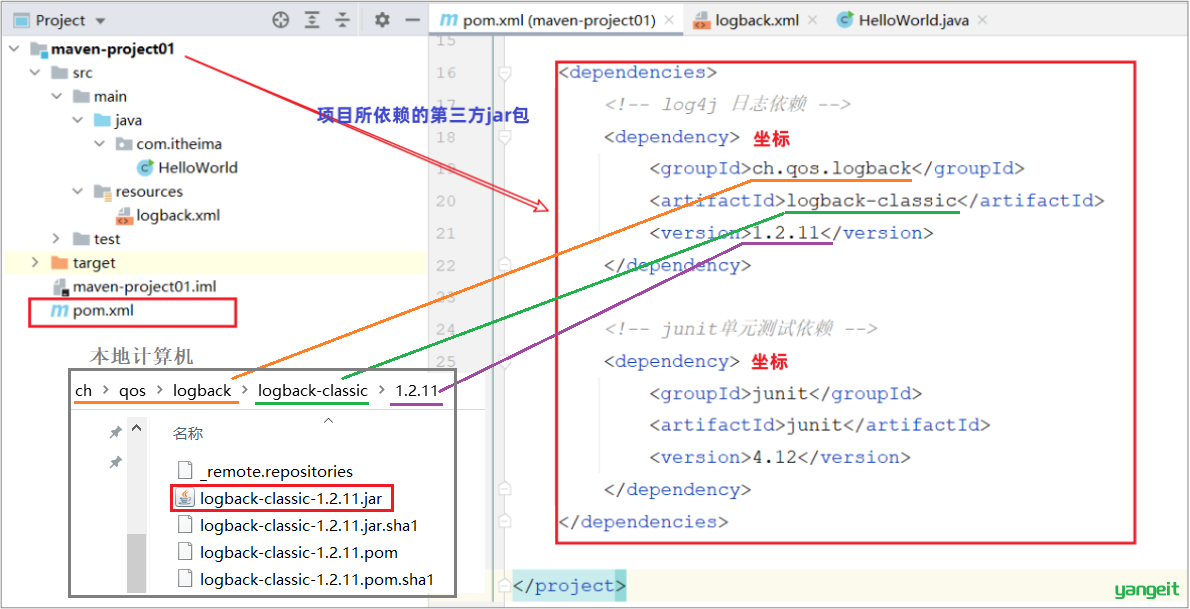Click the Maven m icon on pom.xml tab

tap(449, 21)
